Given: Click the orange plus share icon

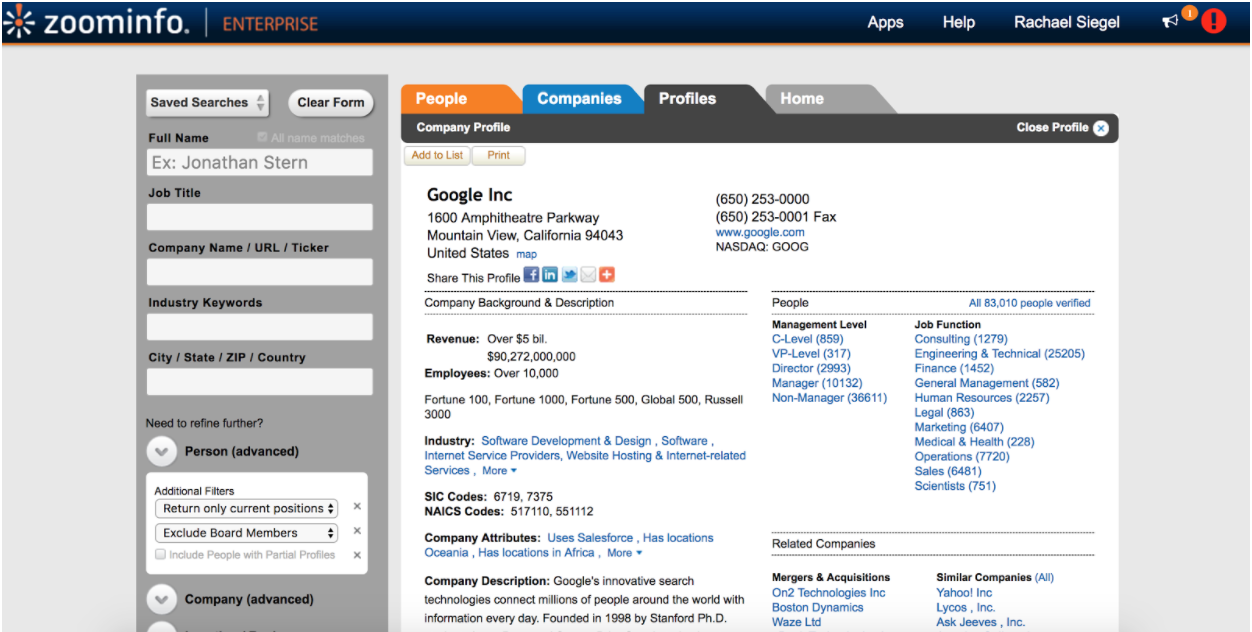Looking at the screenshot, I should click(607, 275).
